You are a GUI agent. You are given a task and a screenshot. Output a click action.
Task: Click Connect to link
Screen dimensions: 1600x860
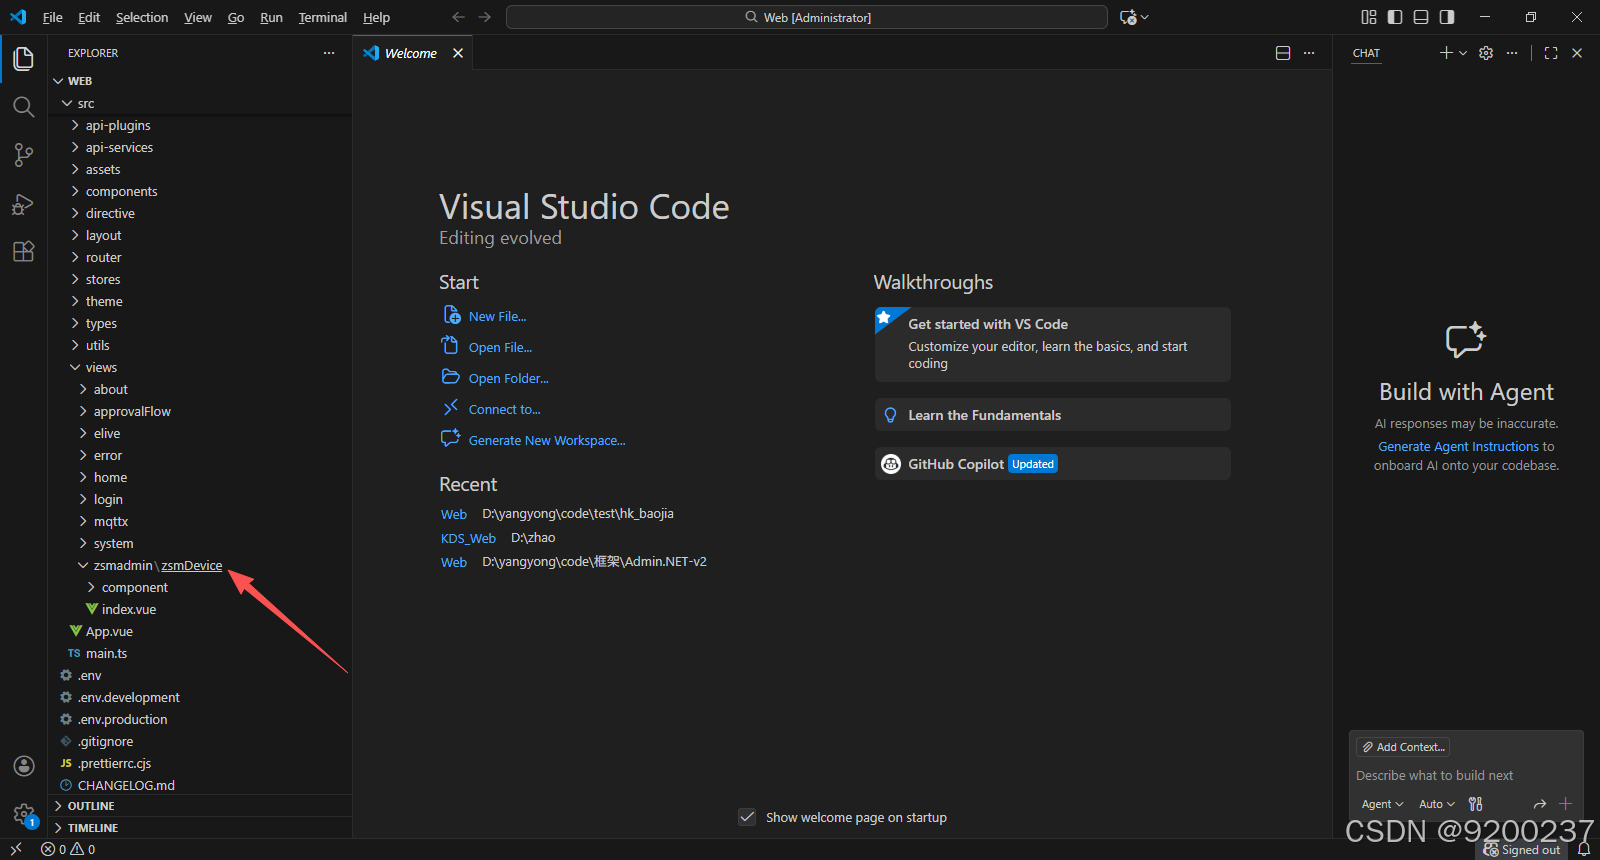point(504,409)
